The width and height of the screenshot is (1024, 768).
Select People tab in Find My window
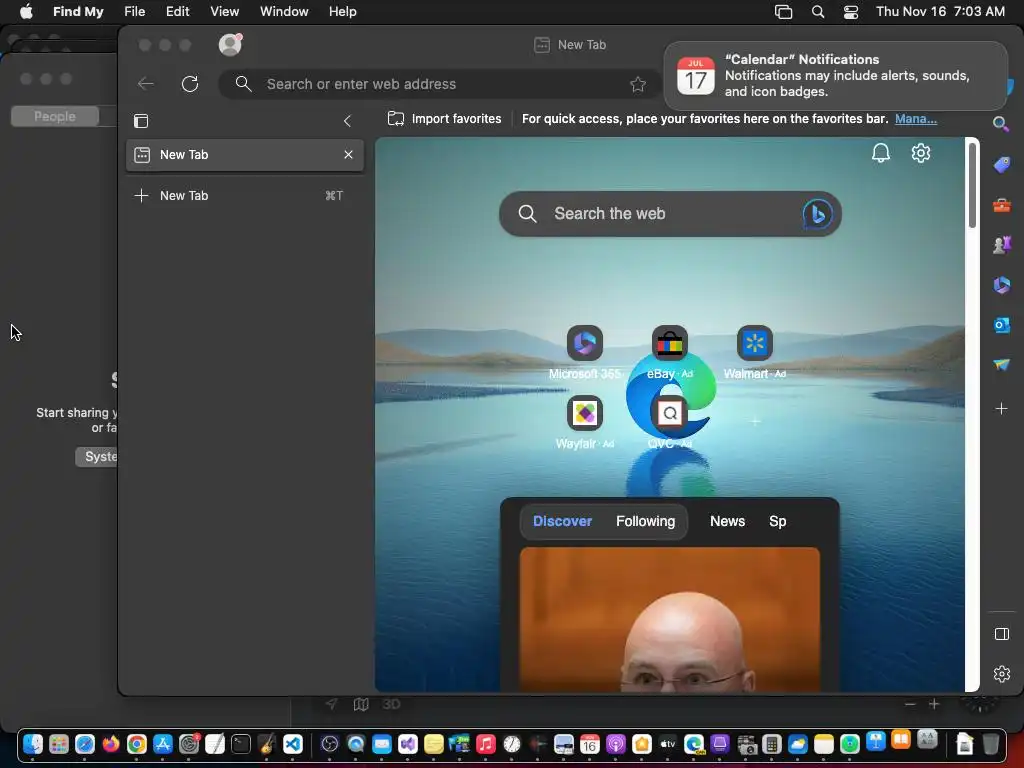tap(55, 116)
